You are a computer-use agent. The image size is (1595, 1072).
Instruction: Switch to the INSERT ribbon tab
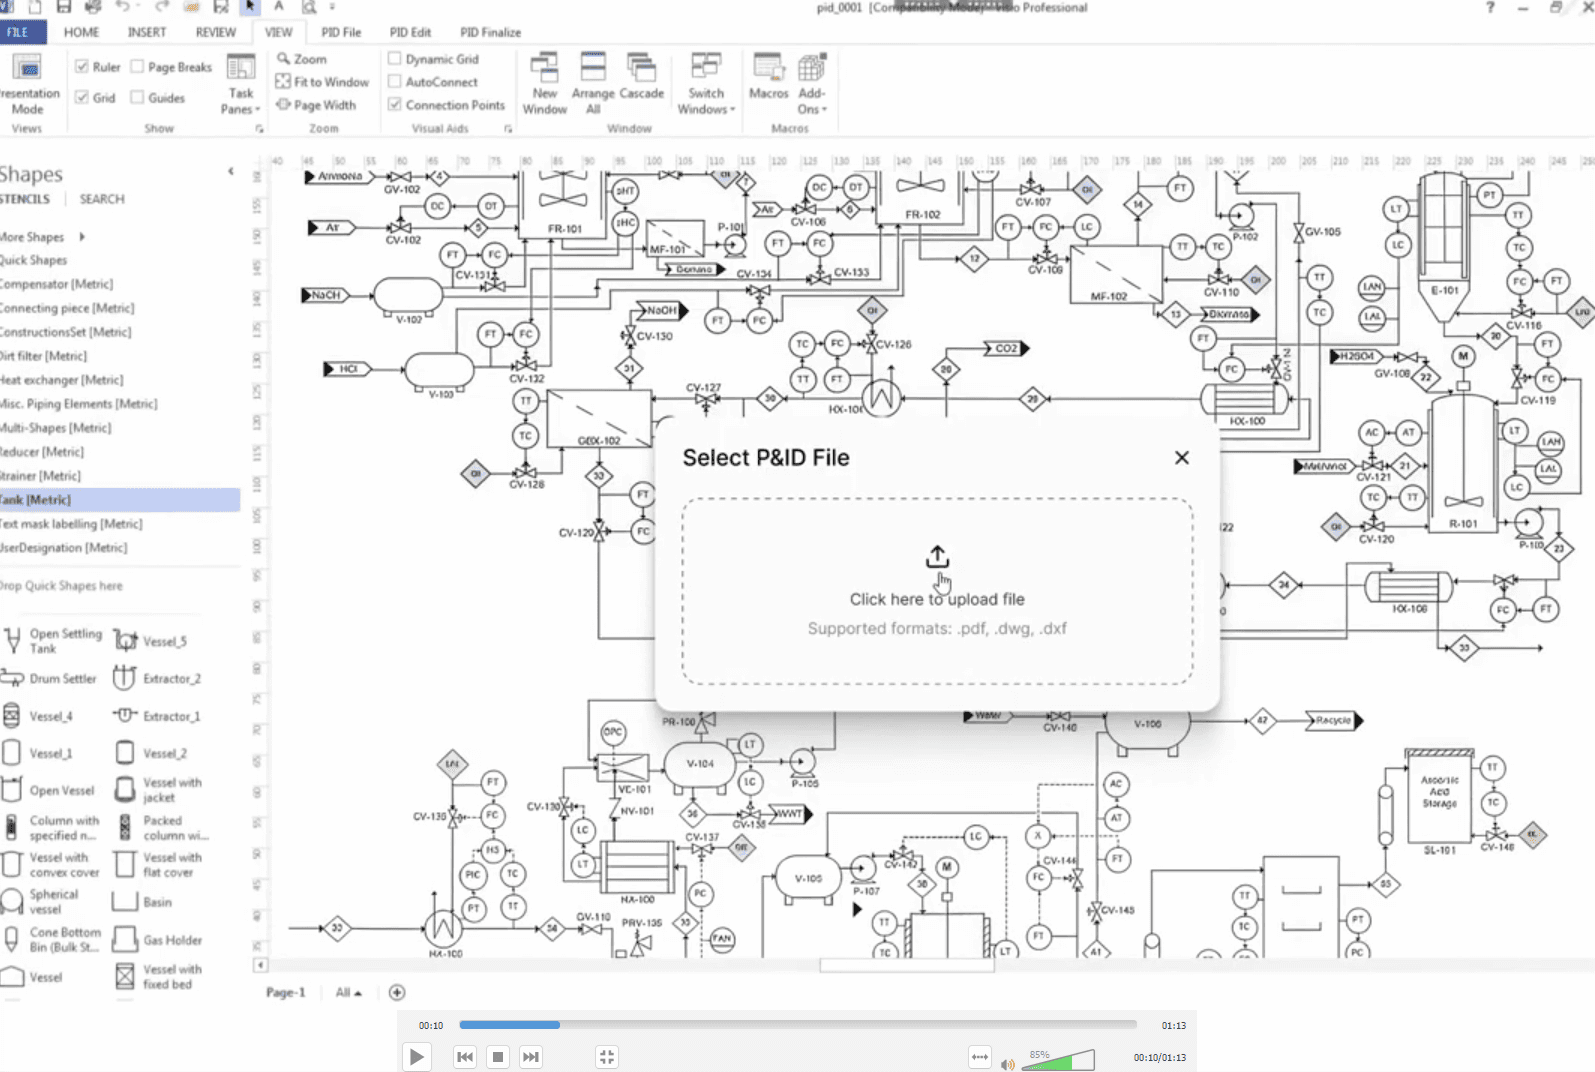tap(147, 32)
